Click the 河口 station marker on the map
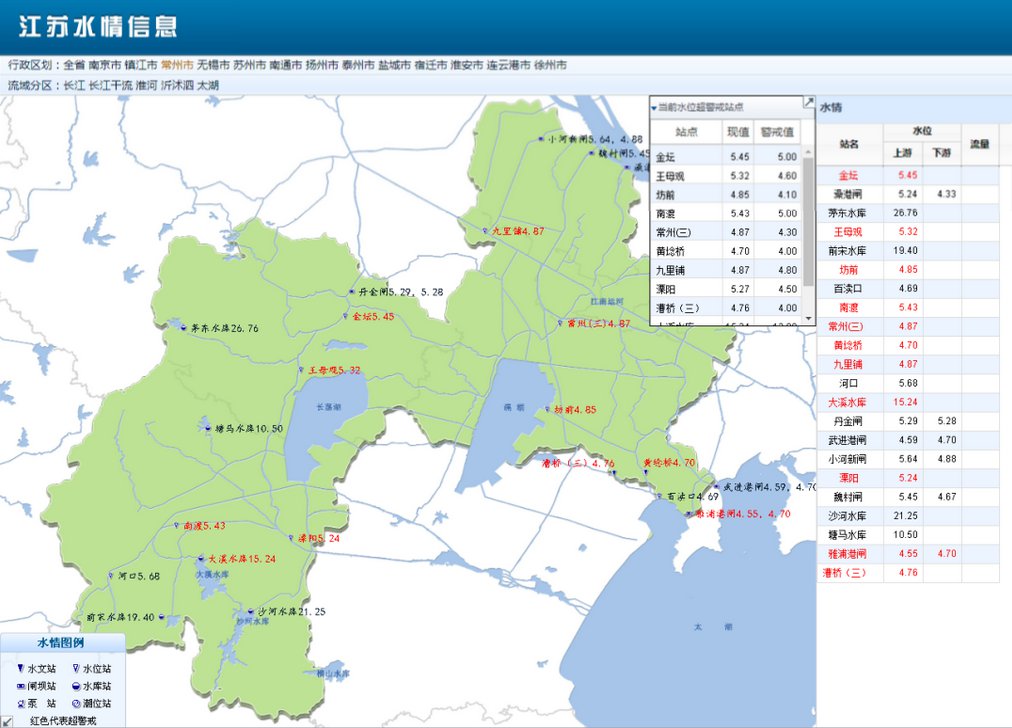Image resolution: width=1012 pixels, height=728 pixels. click(x=110, y=576)
